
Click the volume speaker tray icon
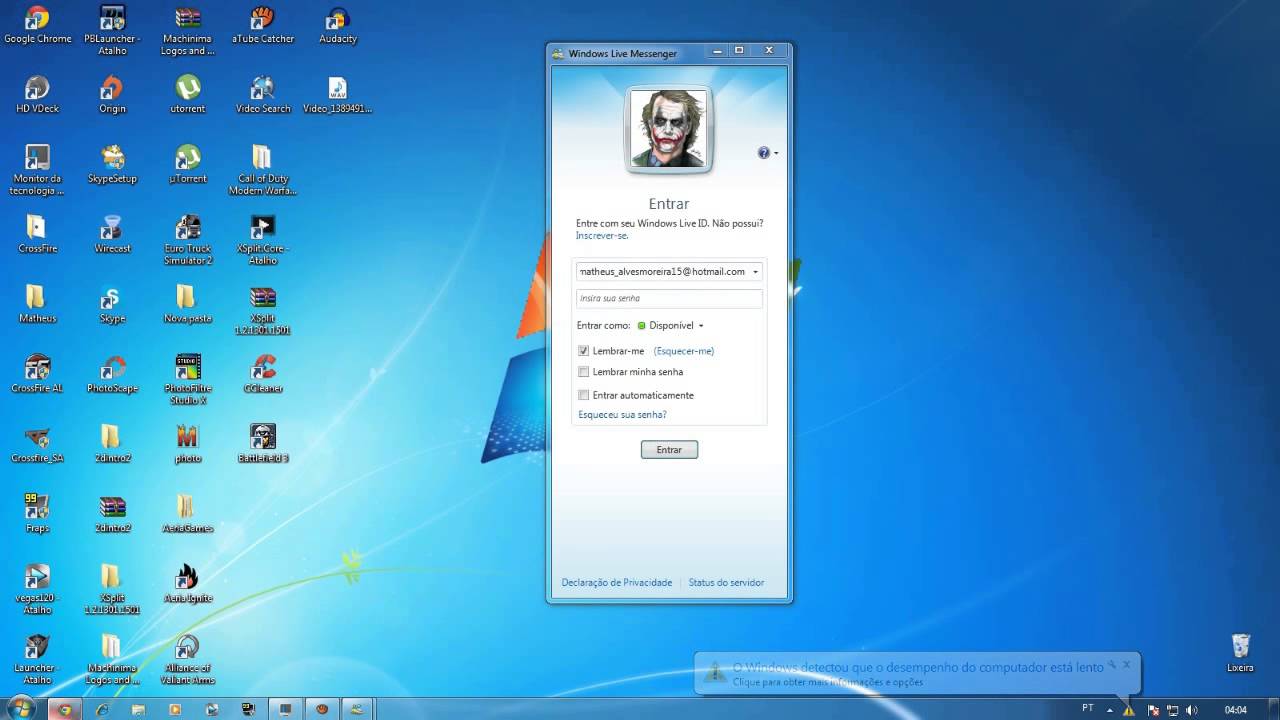(1190, 709)
